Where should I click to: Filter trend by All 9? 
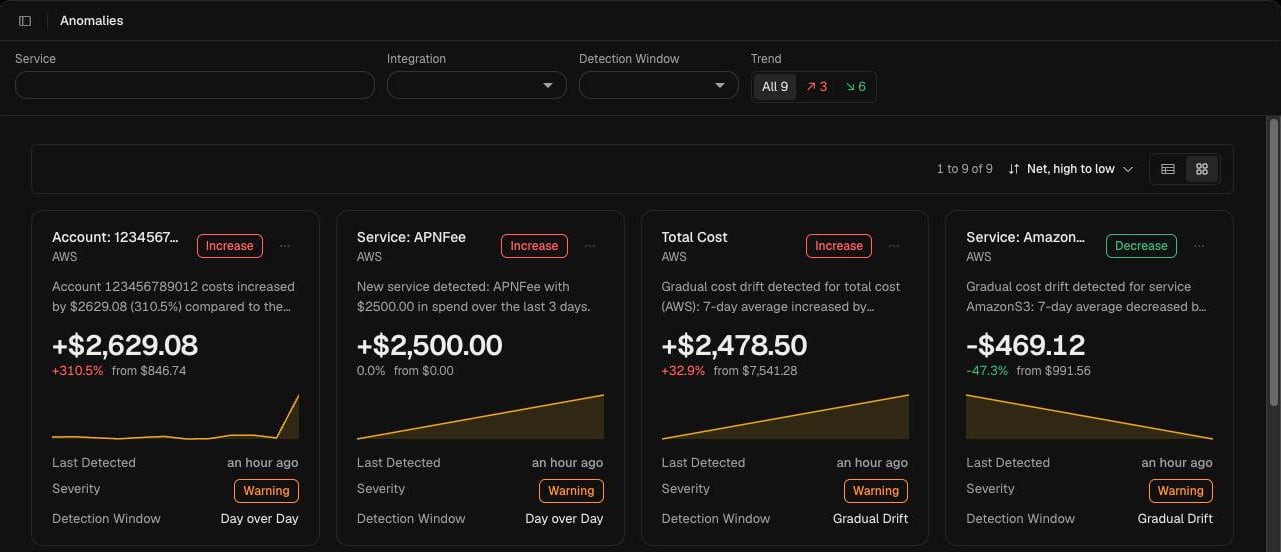pos(775,87)
